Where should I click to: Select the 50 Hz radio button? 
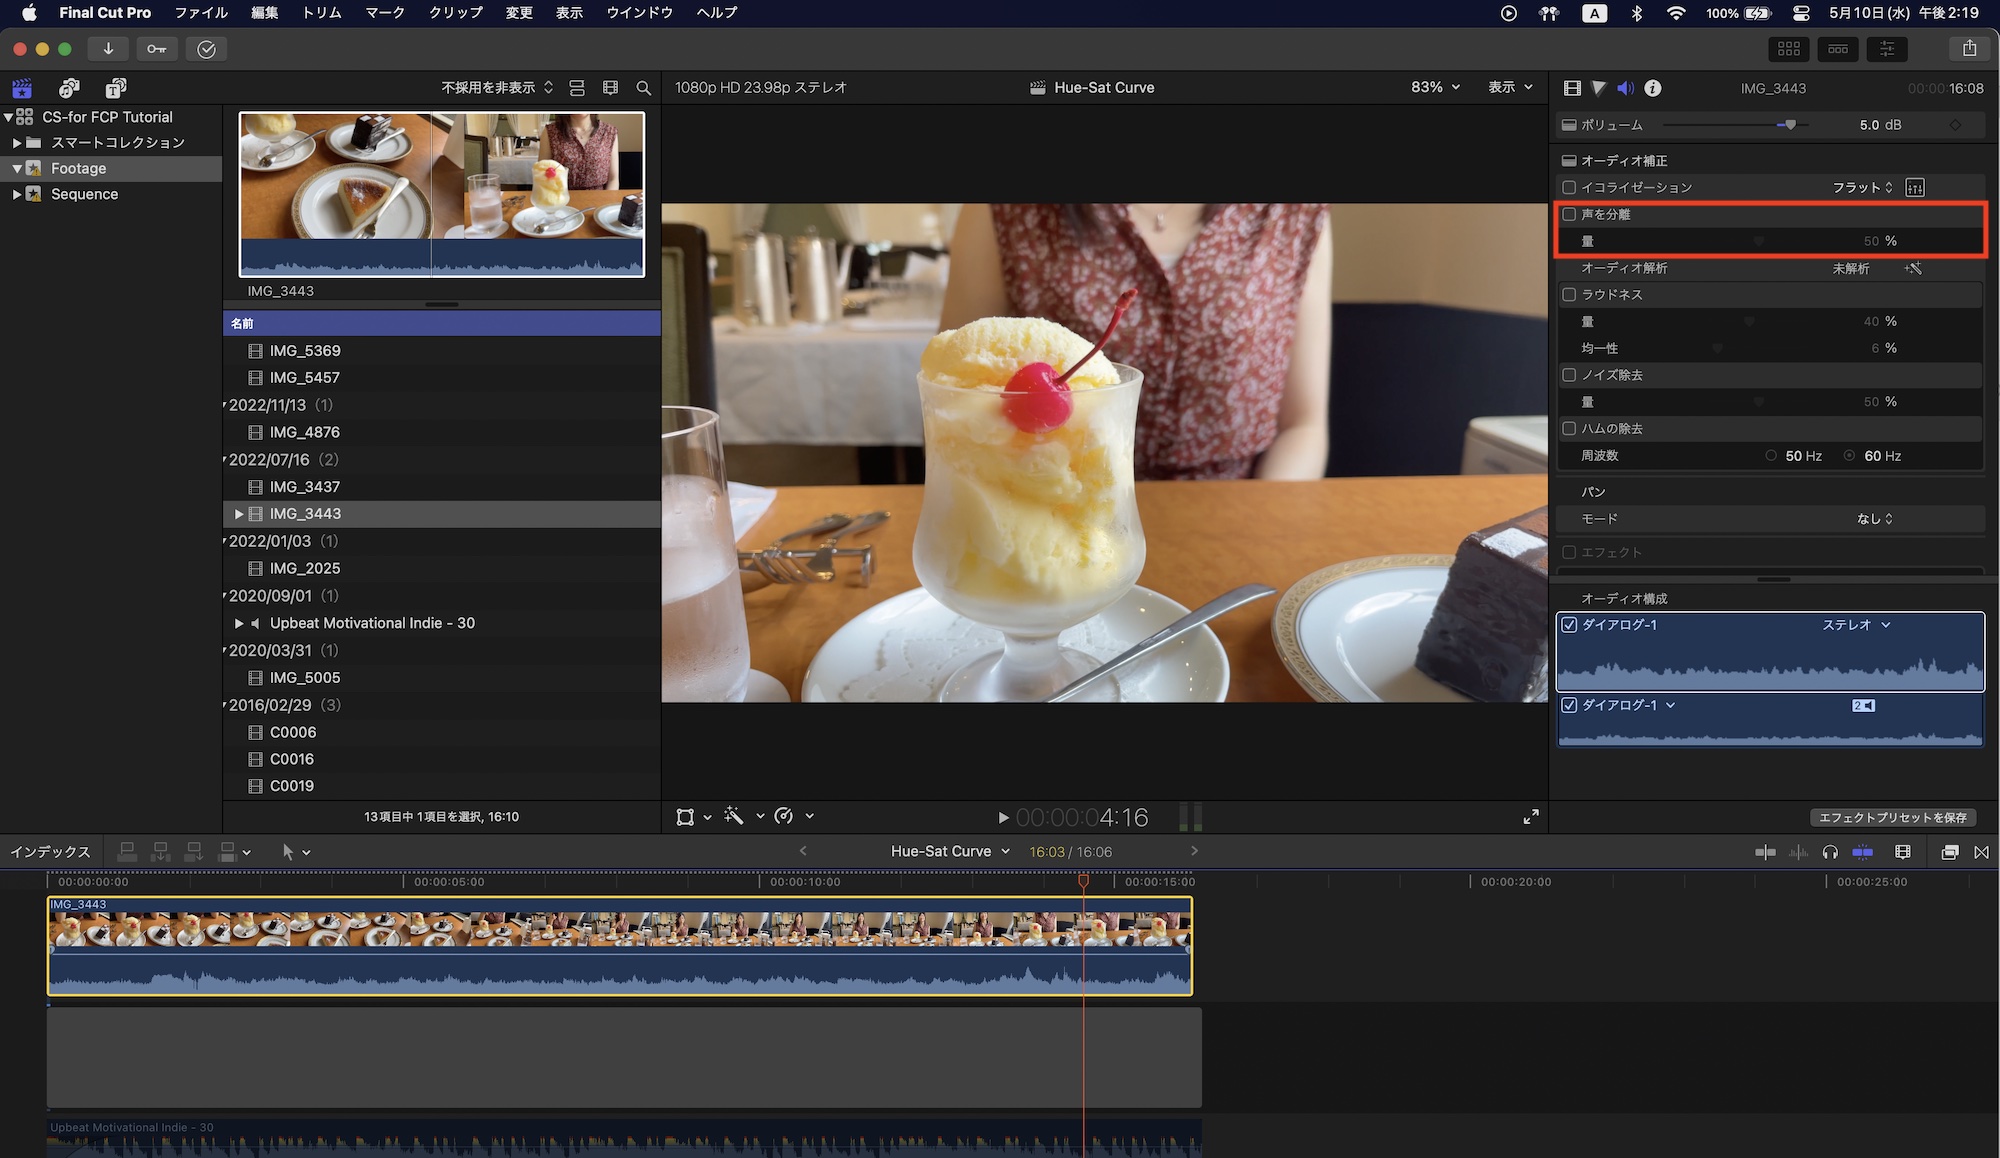click(1771, 456)
